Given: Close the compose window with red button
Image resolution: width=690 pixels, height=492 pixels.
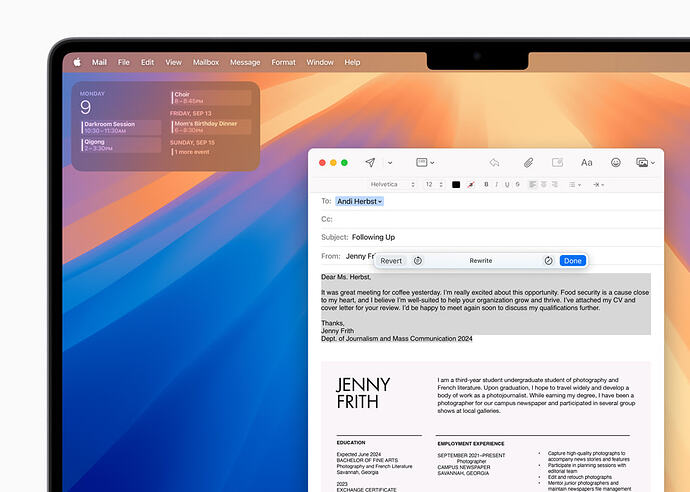Looking at the screenshot, I should click(322, 163).
